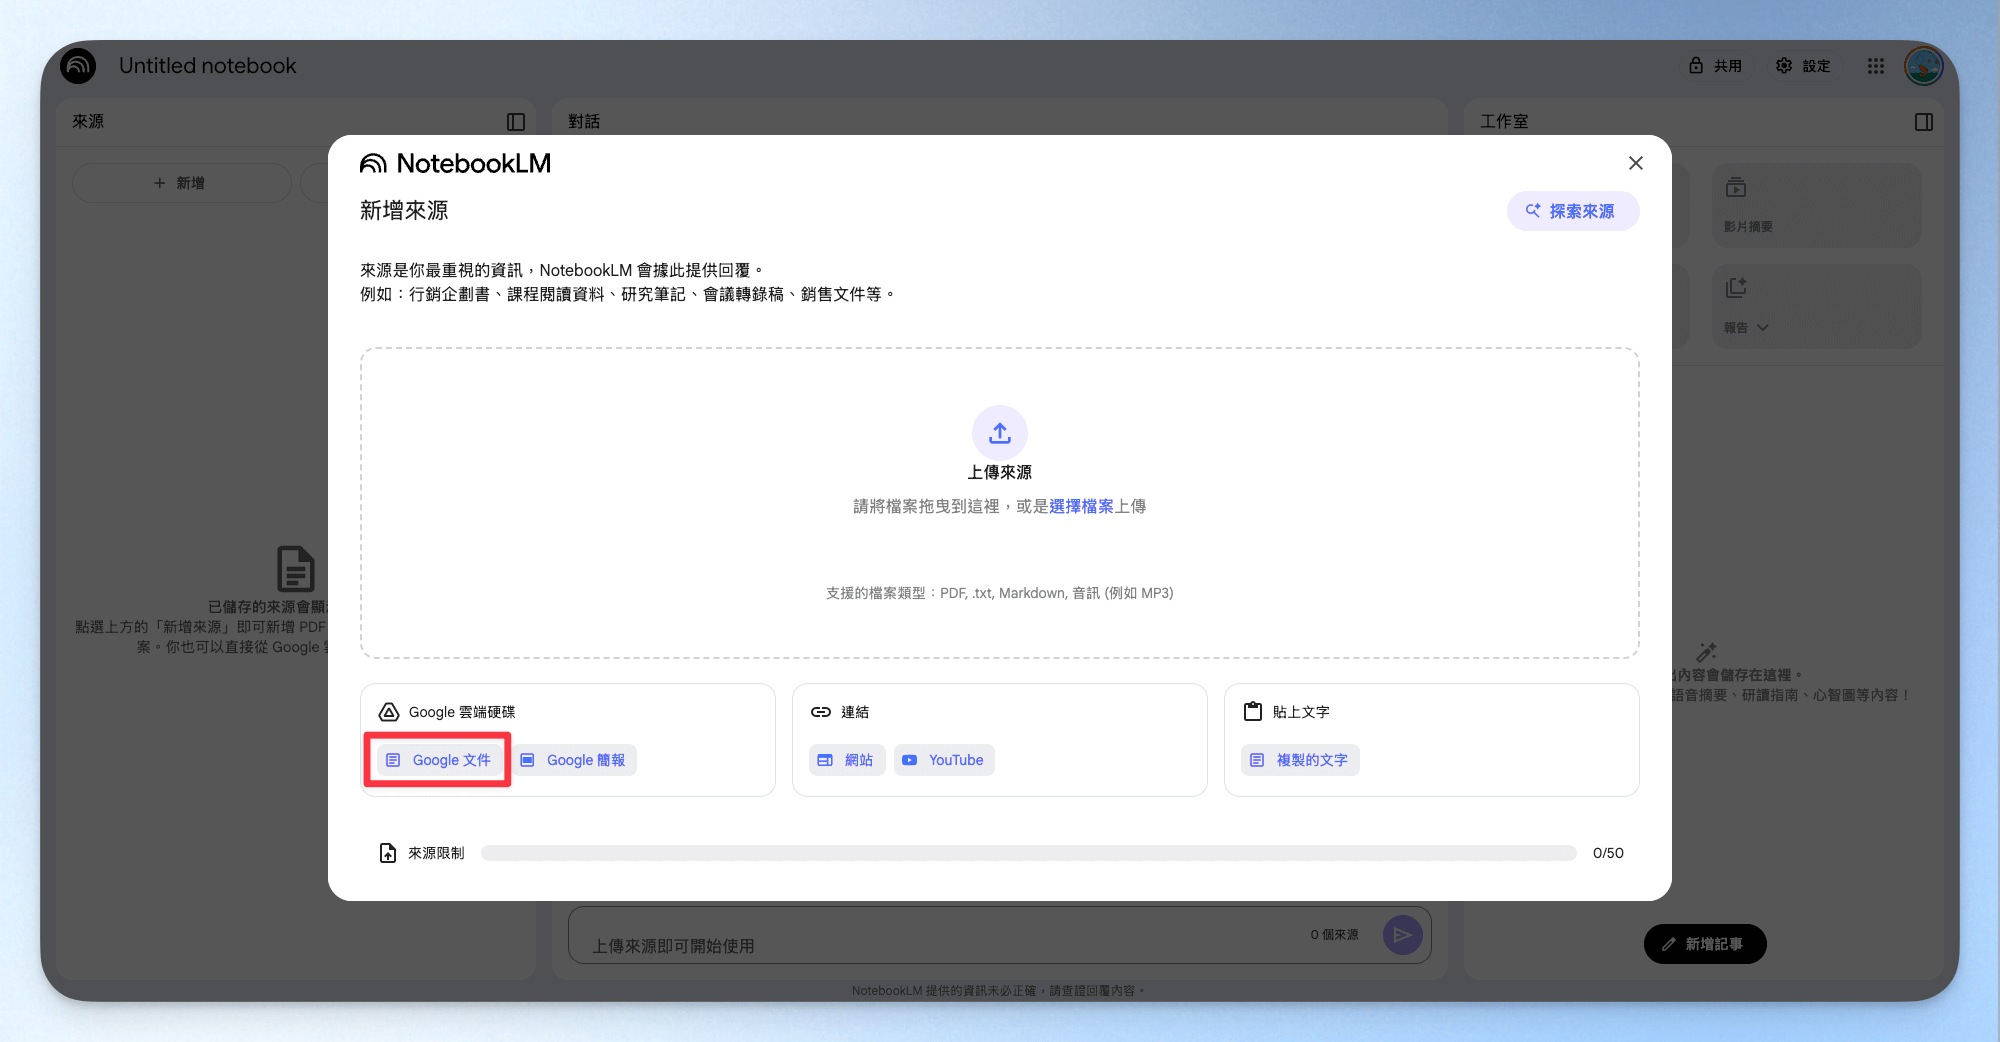Screen dimensions: 2000x1042
Task: Choose Google 簡報 source option
Action: pos(574,760)
